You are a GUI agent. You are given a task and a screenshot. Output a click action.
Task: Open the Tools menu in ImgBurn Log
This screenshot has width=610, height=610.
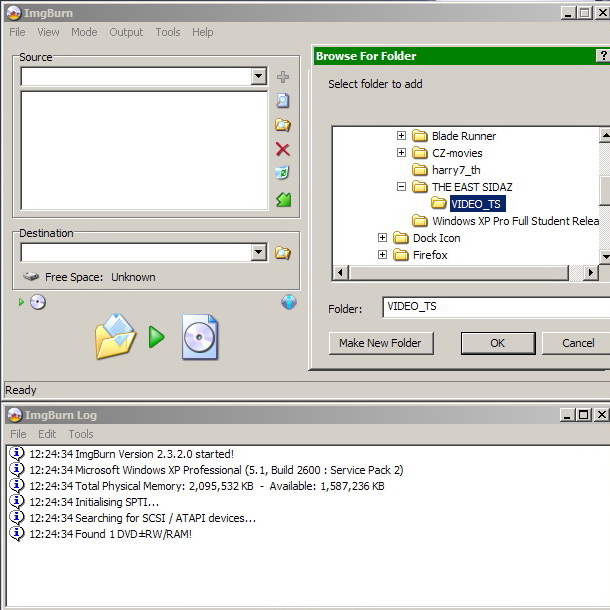click(81, 434)
